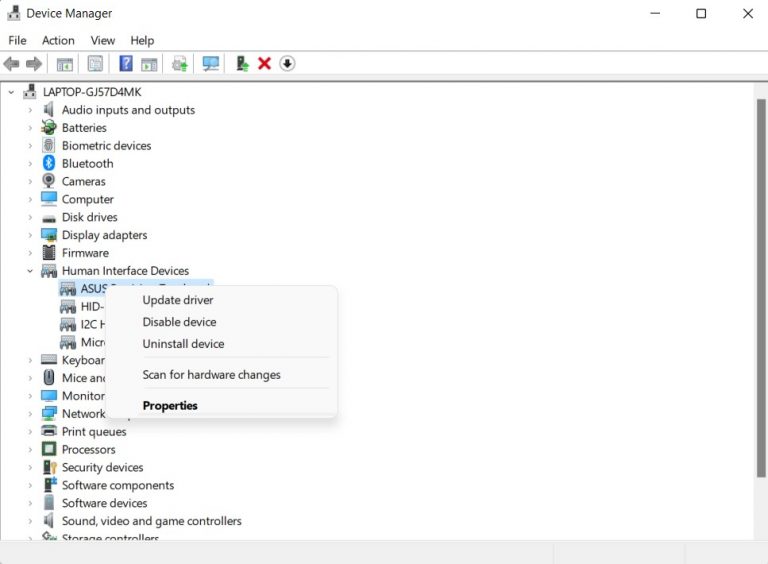Click the Biometric devices fingerprint icon
Viewport: 768px width, 564px height.
pos(48,145)
